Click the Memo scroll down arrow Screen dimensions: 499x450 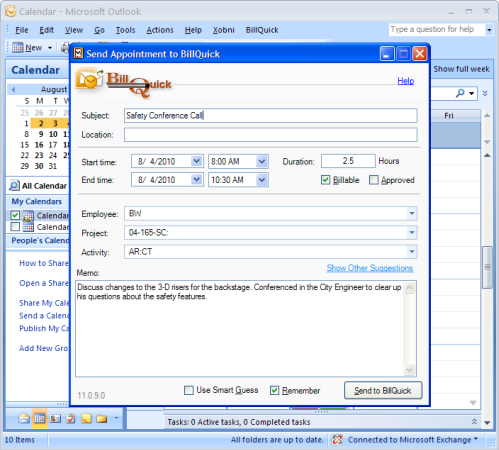coord(409,370)
